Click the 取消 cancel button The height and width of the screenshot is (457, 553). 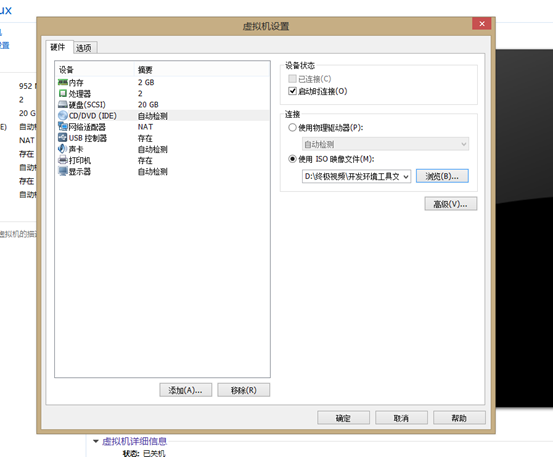click(x=401, y=418)
